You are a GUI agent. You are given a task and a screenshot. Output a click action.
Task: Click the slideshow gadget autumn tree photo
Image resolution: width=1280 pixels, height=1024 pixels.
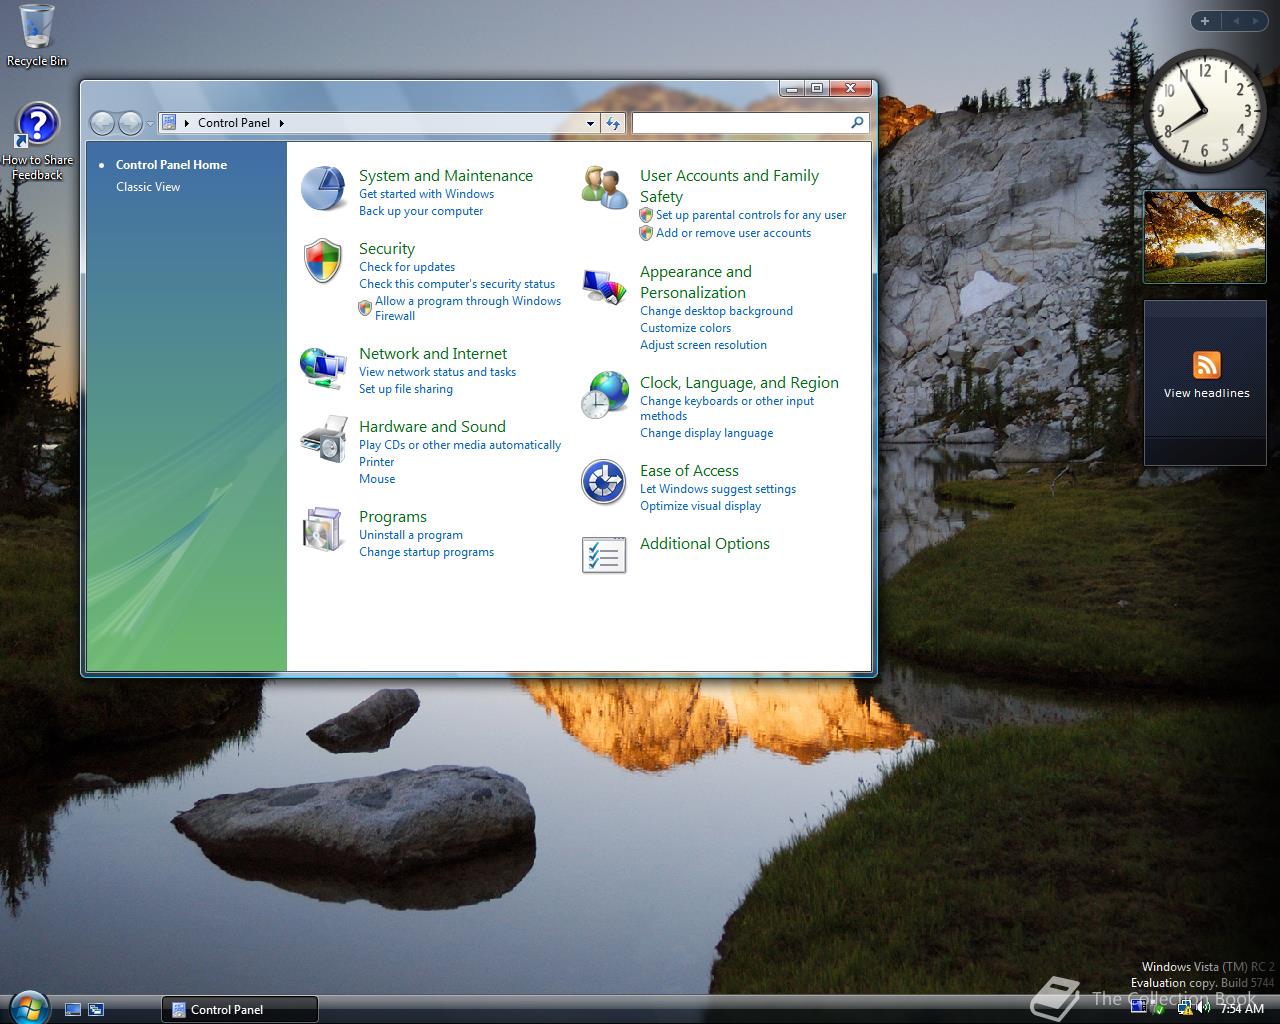point(1205,237)
